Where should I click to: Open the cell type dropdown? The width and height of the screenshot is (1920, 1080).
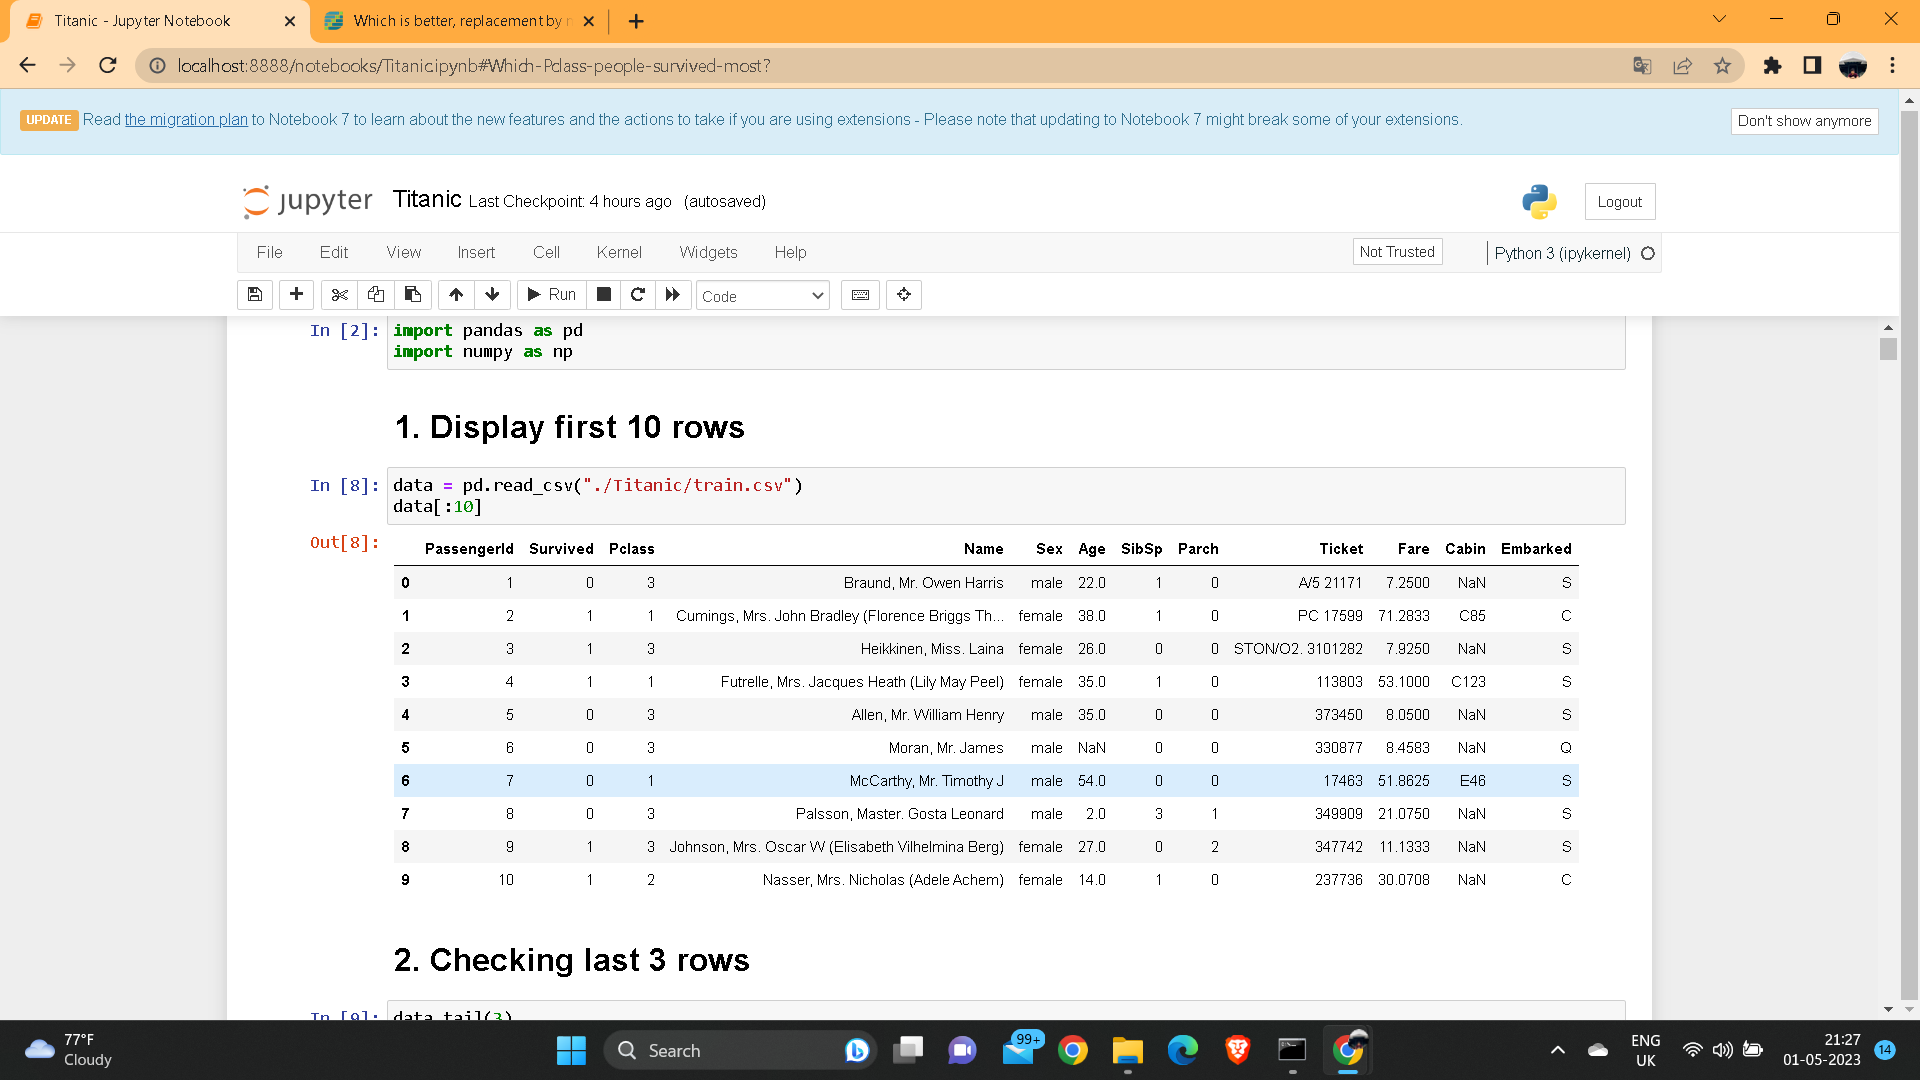pos(763,295)
